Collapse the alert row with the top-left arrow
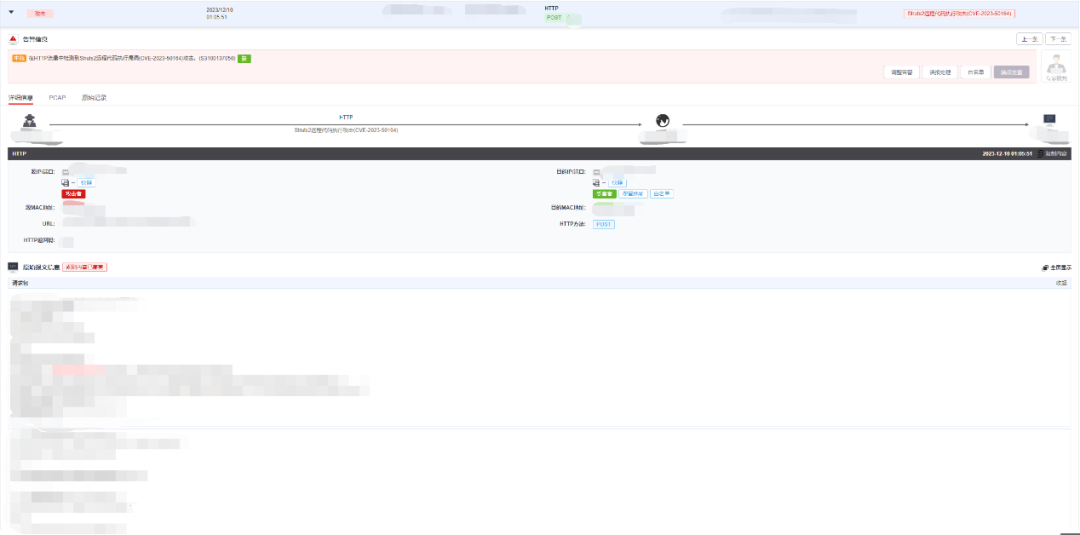Viewport: 1080px width, 535px height. point(12,12)
